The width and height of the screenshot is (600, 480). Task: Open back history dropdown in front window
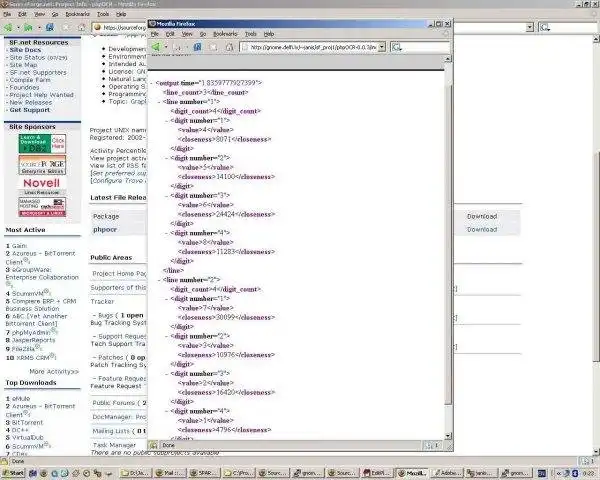click(x=166, y=47)
